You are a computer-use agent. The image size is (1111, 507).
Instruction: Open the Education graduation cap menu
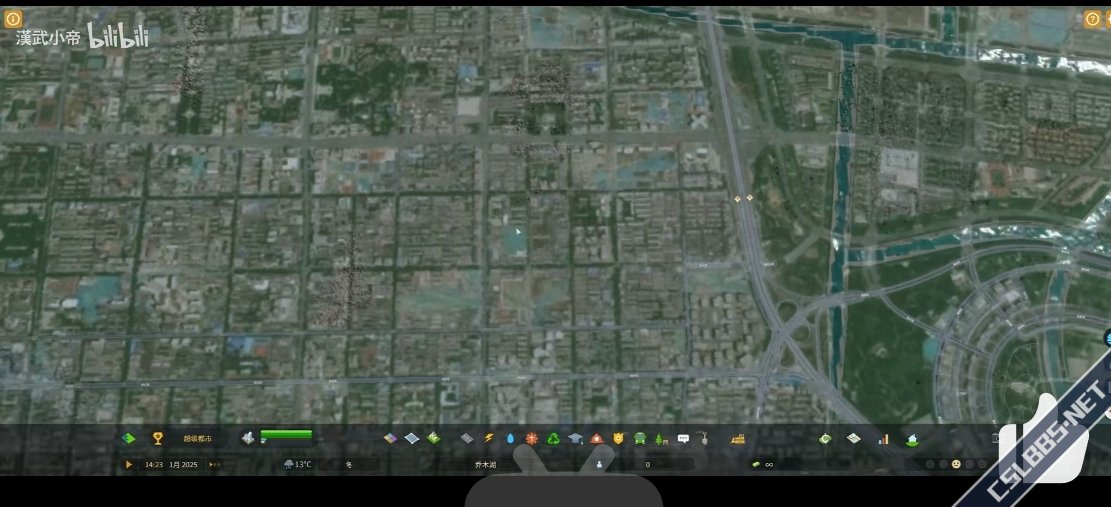pos(575,438)
